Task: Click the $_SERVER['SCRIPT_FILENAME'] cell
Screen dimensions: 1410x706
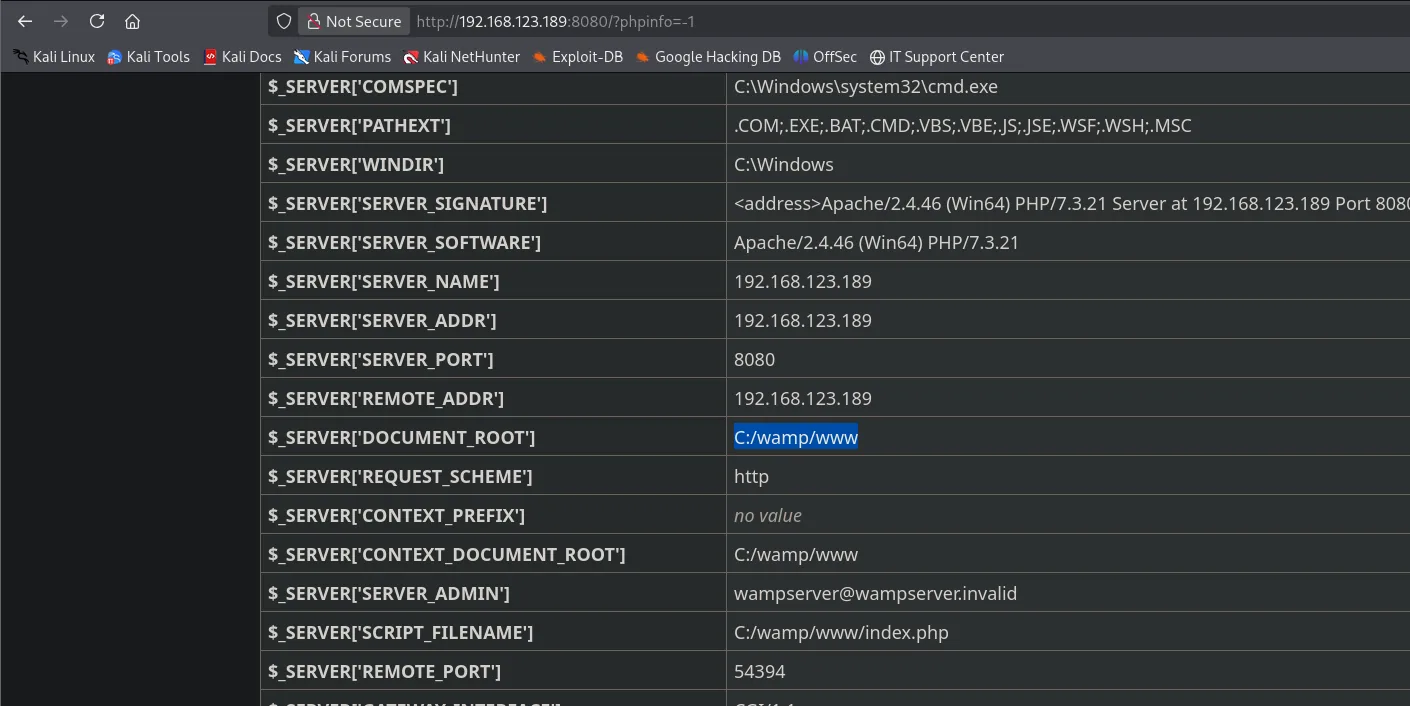Action: click(493, 633)
